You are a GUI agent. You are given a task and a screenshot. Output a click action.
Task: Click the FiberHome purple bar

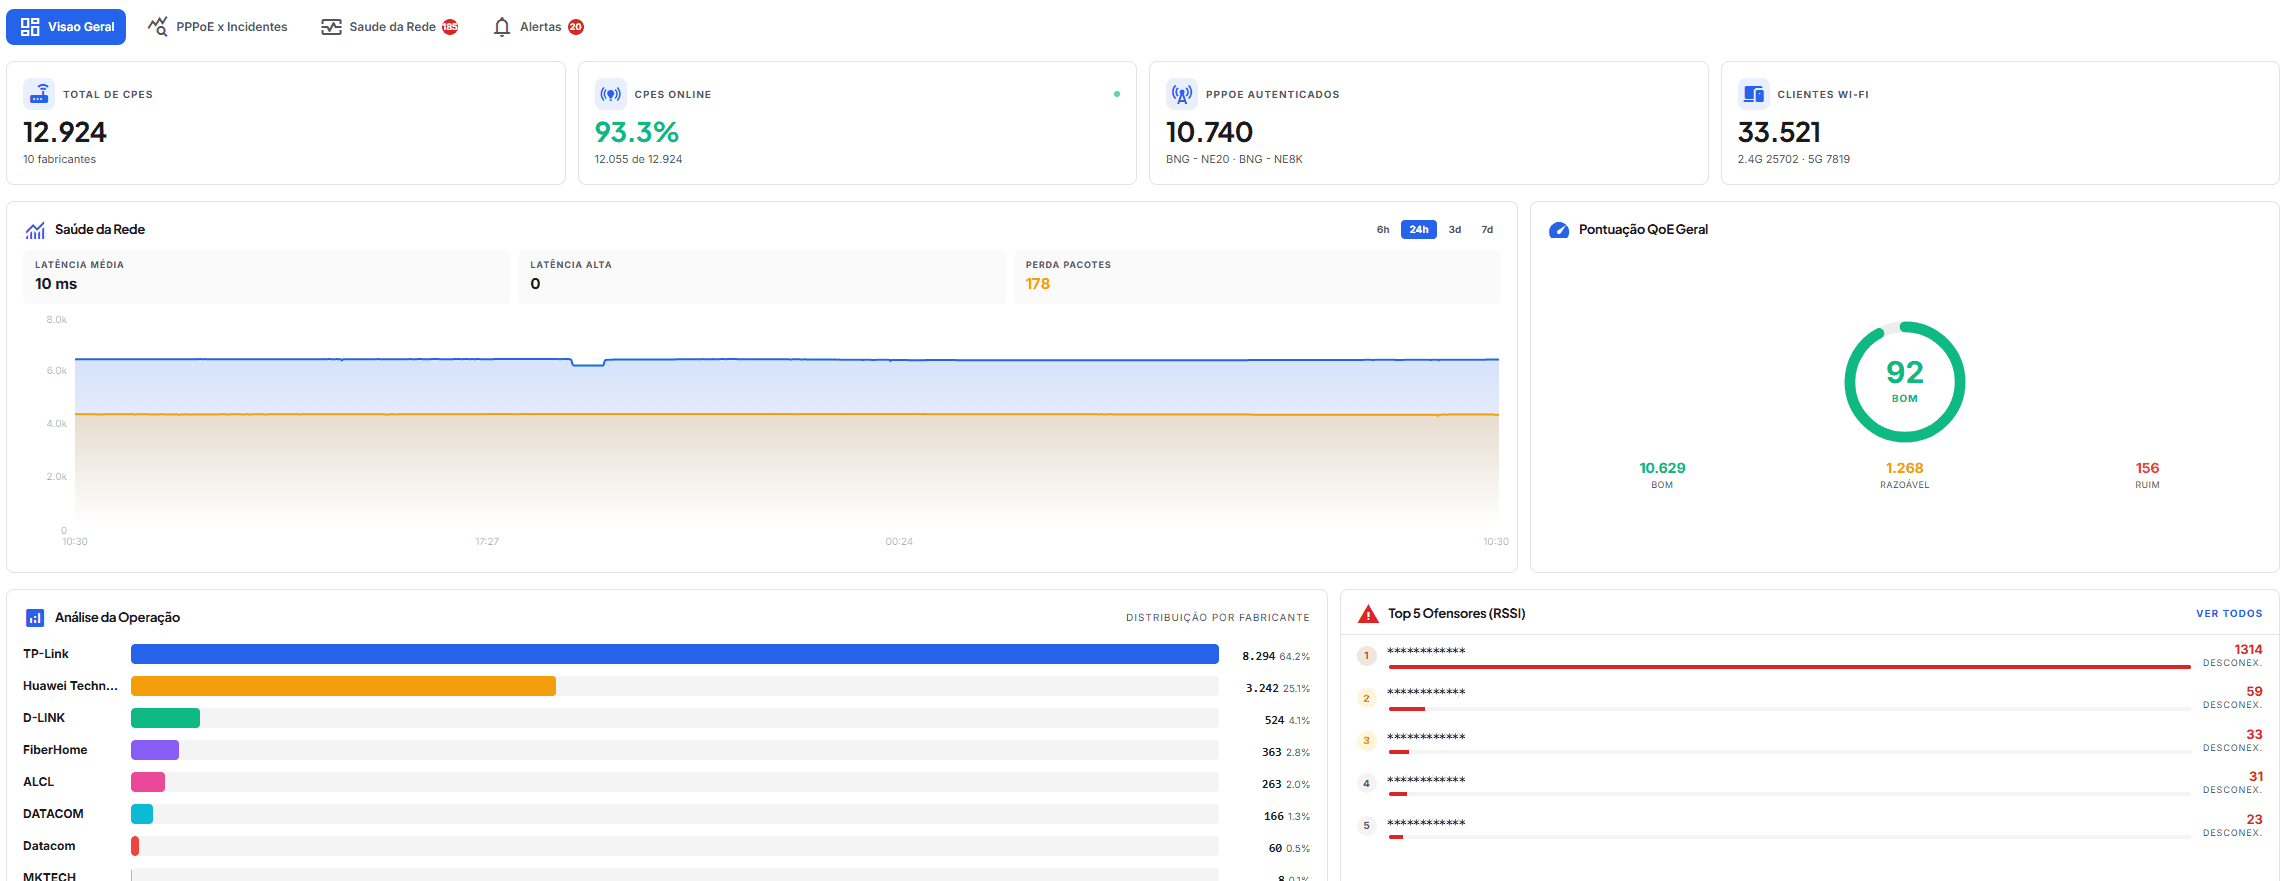(155, 750)
